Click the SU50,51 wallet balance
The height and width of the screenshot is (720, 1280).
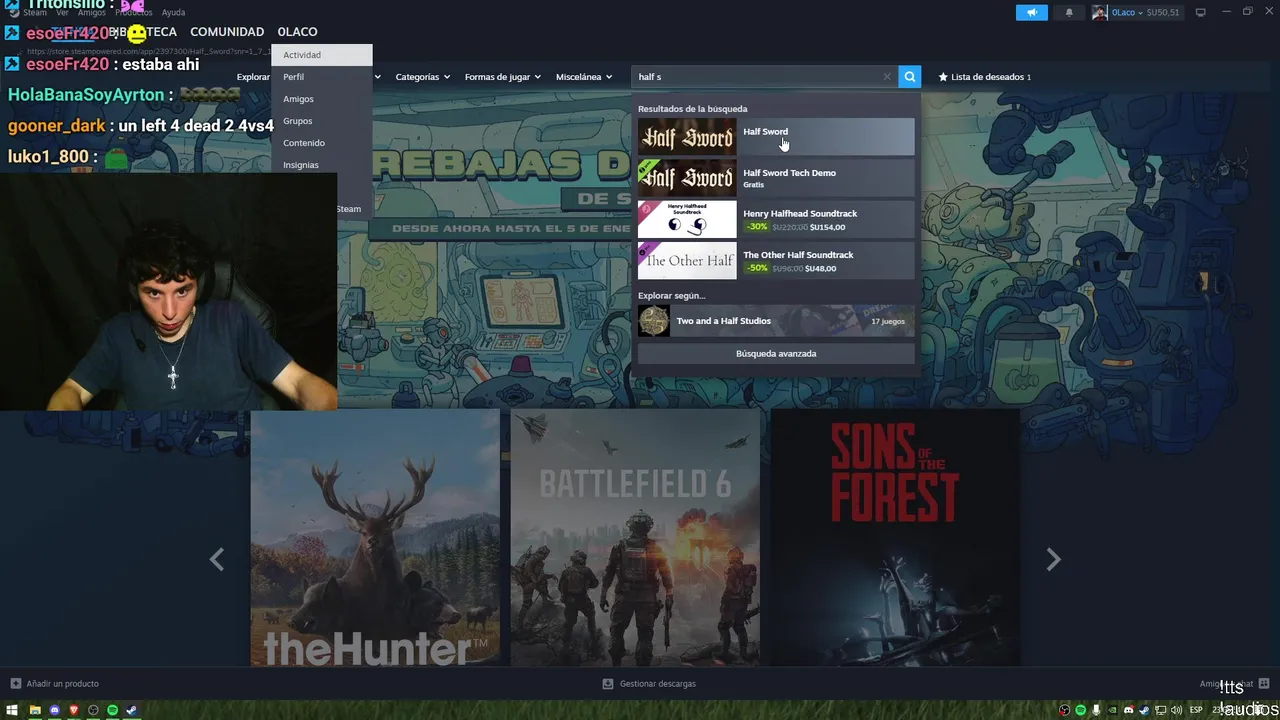click(1163, 13)
